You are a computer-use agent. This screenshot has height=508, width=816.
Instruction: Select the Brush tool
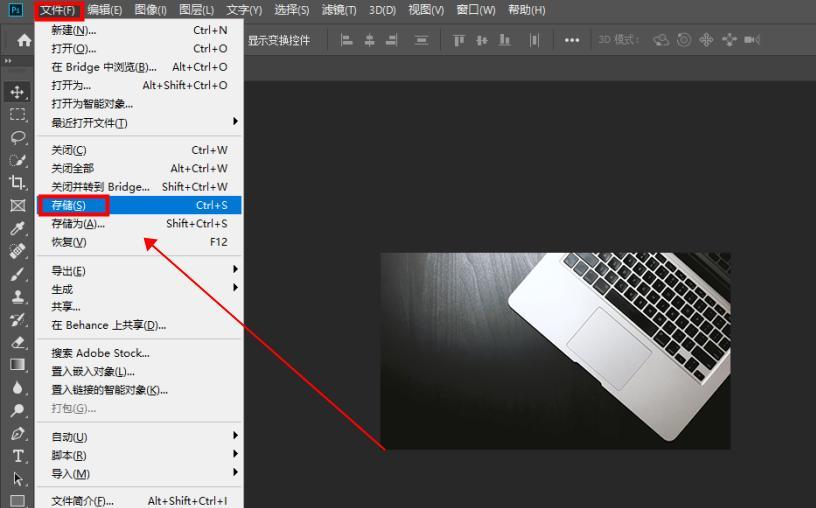point(17,274)
